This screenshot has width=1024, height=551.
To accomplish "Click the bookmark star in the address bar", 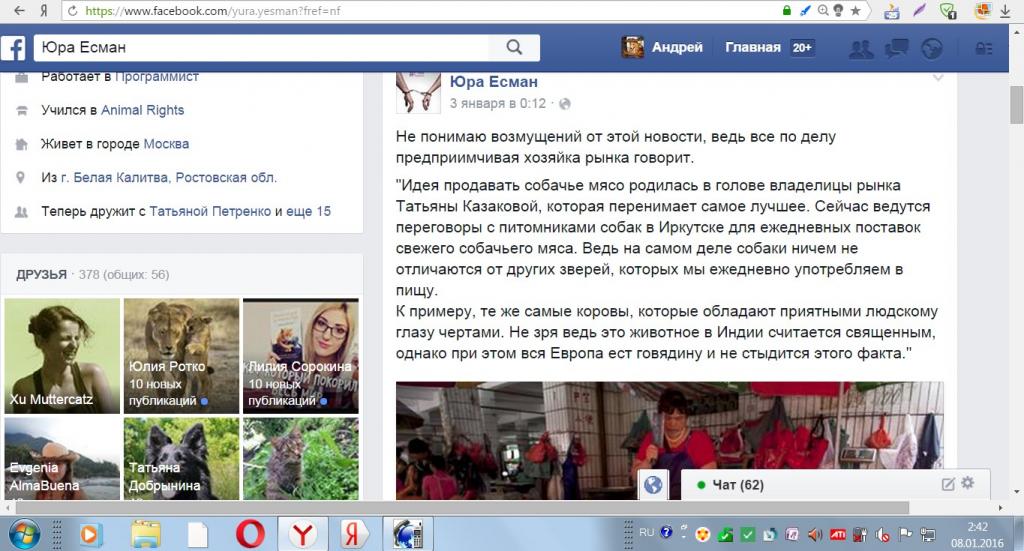I will click(x=854, y=12).
